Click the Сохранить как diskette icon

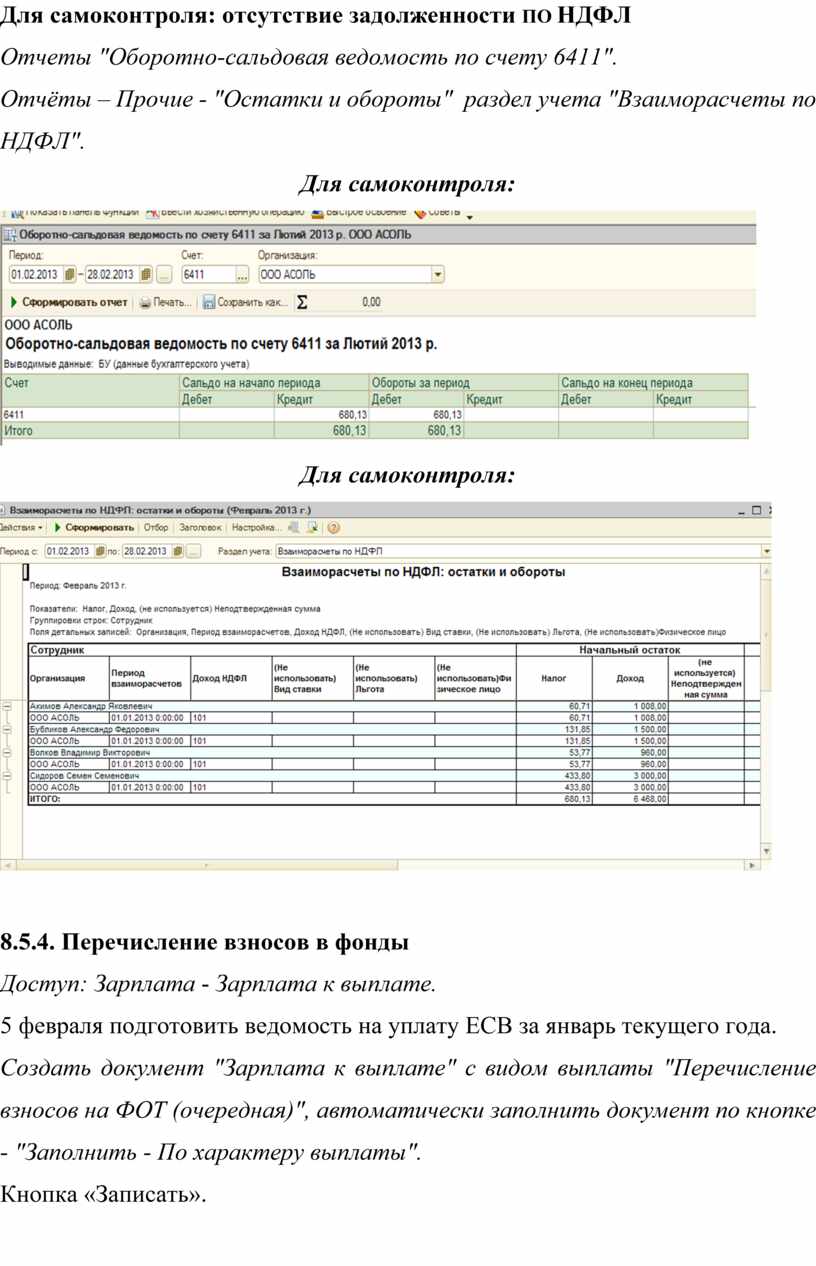(x=209, y=302)
